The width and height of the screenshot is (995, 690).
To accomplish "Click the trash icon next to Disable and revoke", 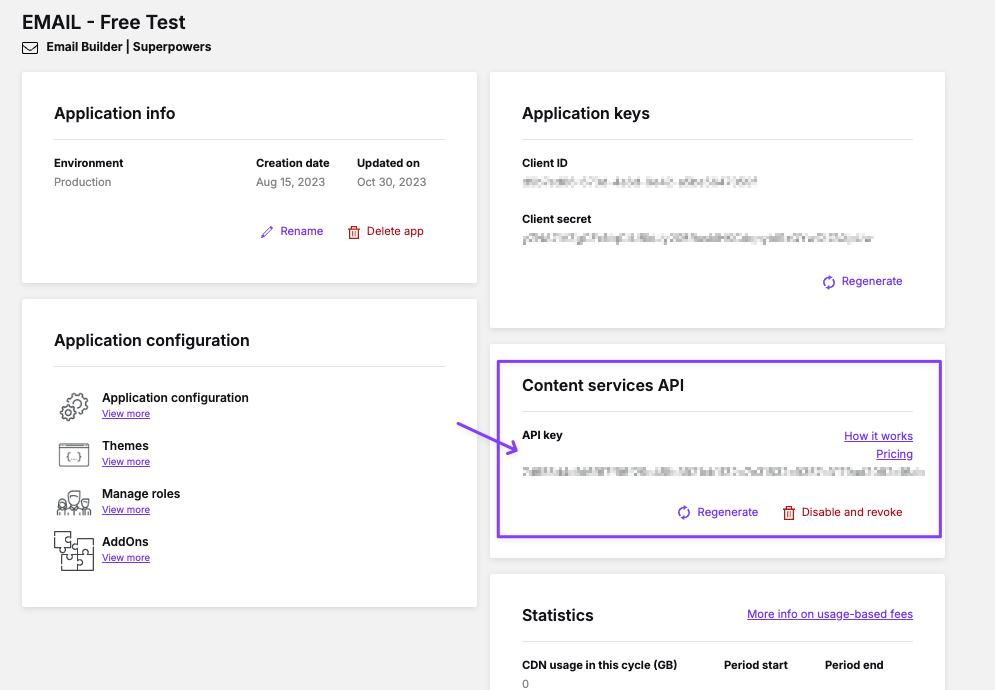I will click(x=788, y=513).
